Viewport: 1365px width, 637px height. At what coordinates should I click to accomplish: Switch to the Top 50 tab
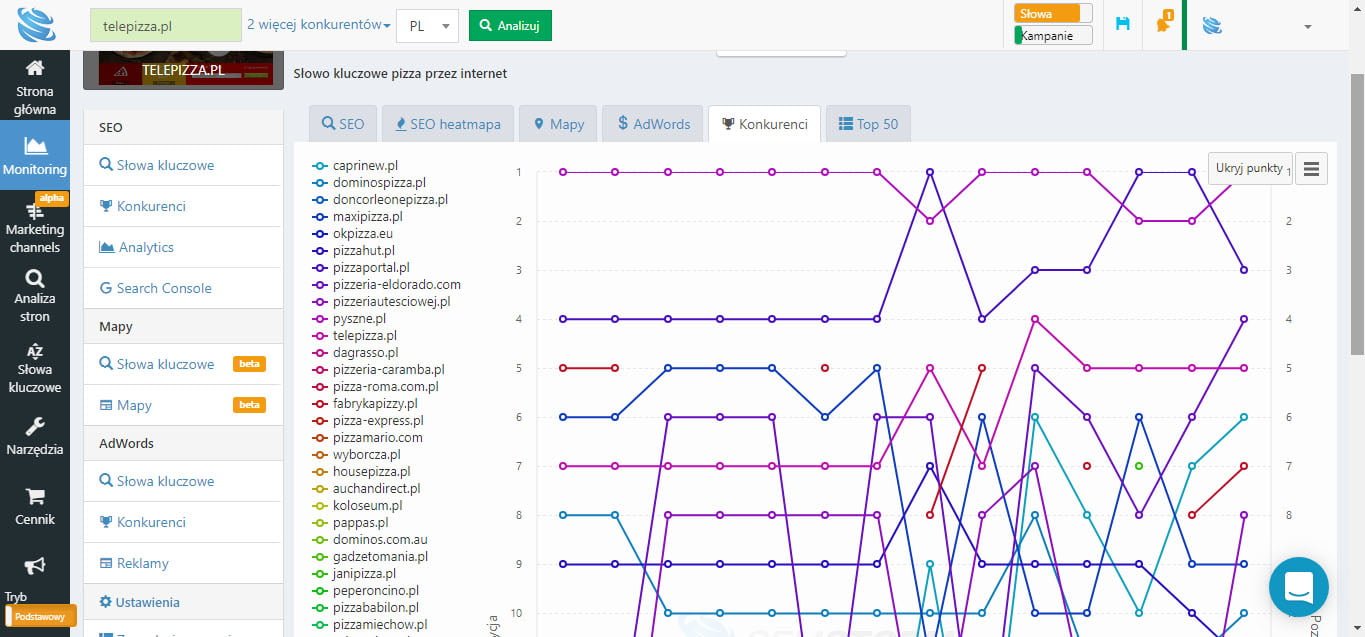(x=867, y=124)
